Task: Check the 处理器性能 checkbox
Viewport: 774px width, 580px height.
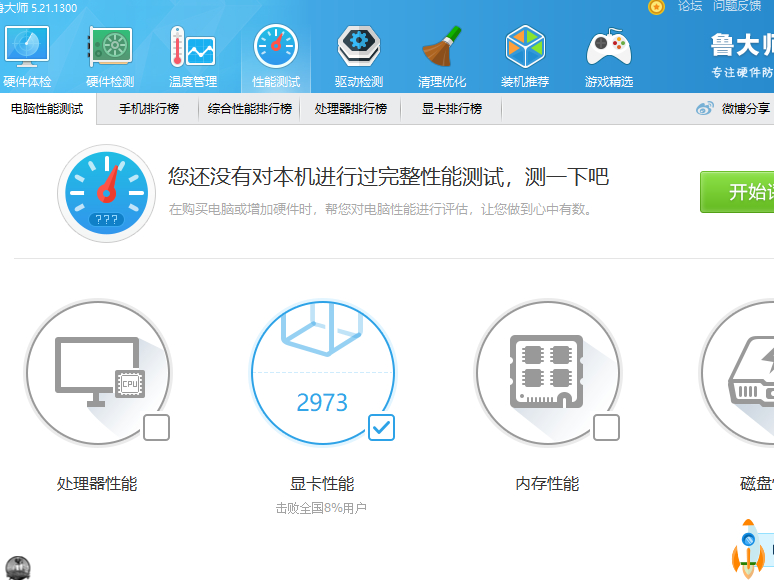Action: (156, 427)
